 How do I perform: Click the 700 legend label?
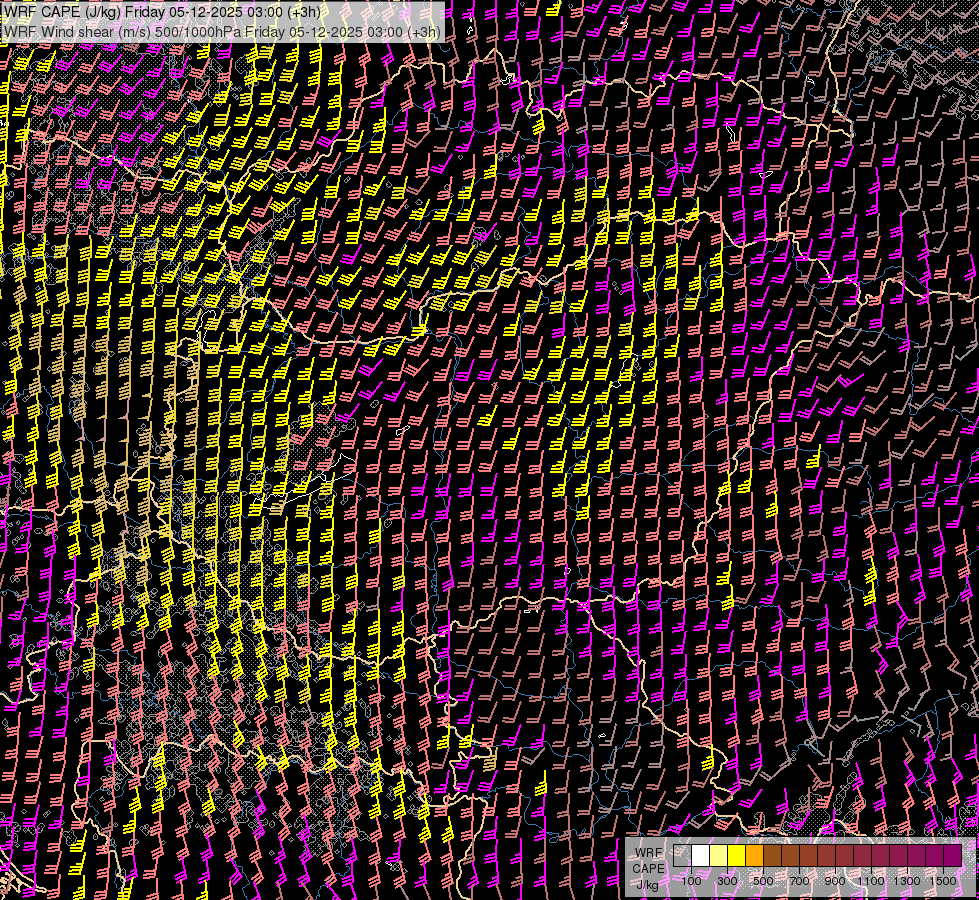tap(799, 881)
